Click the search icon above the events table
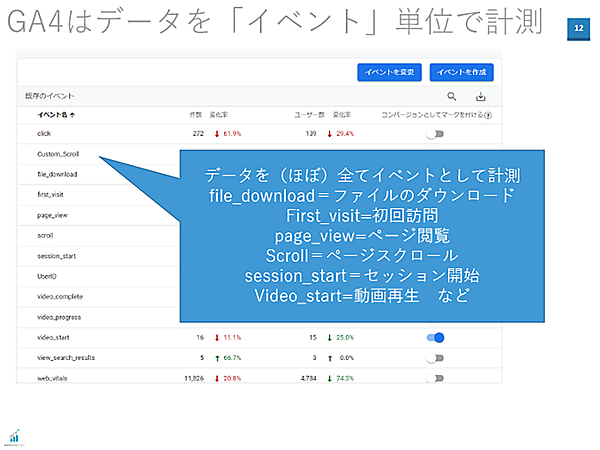The image size is (600, 450). point(452,97)
